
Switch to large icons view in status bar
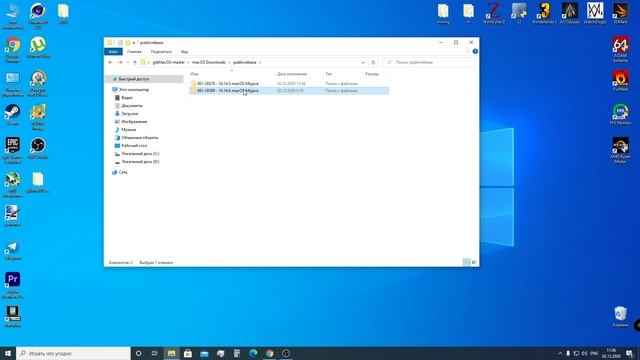click(474, 262)
